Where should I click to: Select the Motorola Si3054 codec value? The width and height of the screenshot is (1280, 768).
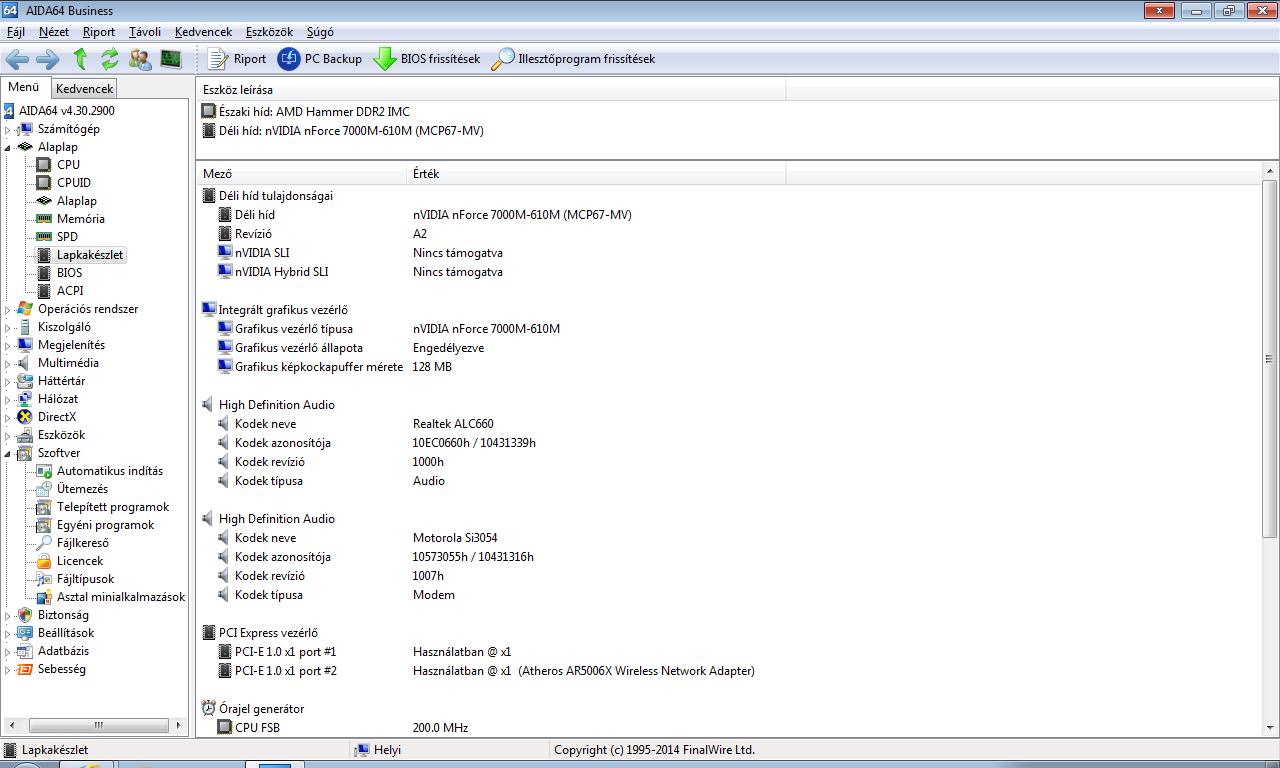click(x=455, y=538)
